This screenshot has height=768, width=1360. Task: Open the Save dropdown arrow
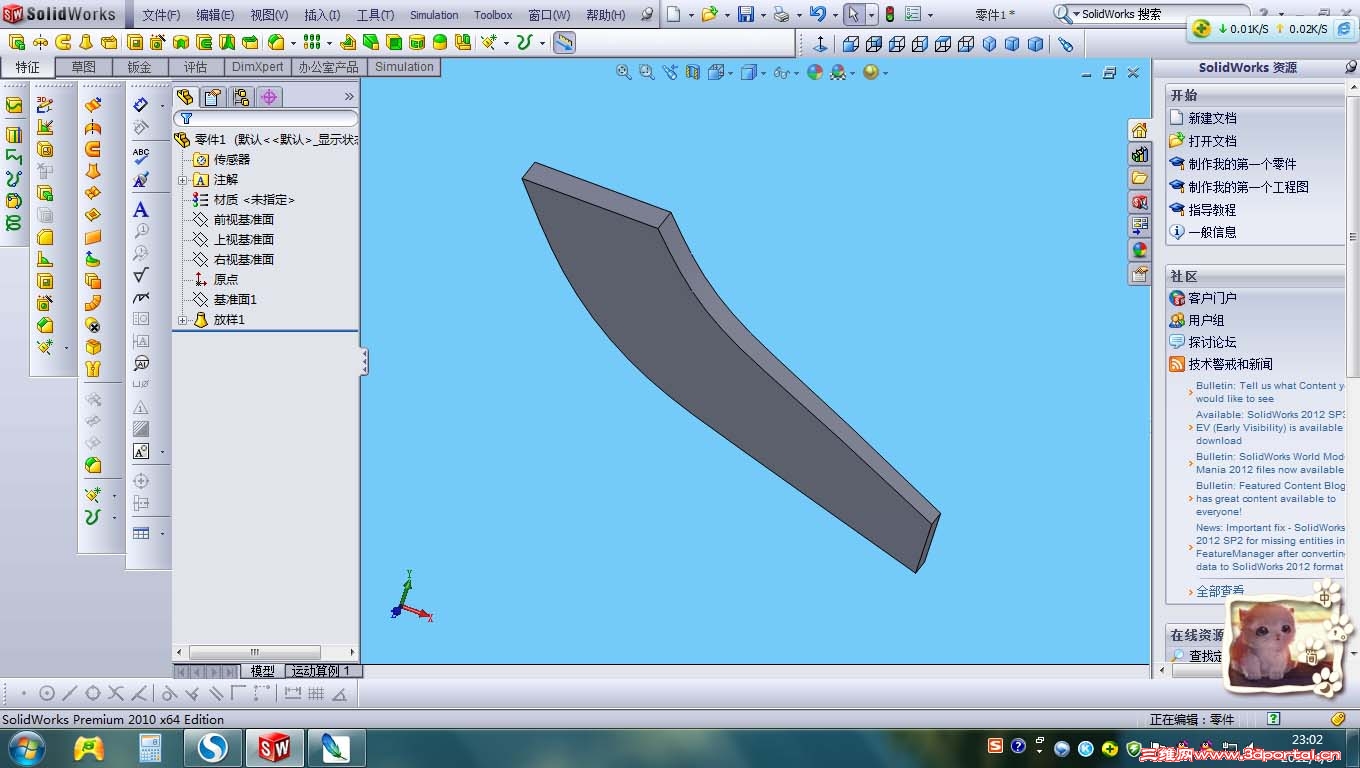[x=763, y=15]
